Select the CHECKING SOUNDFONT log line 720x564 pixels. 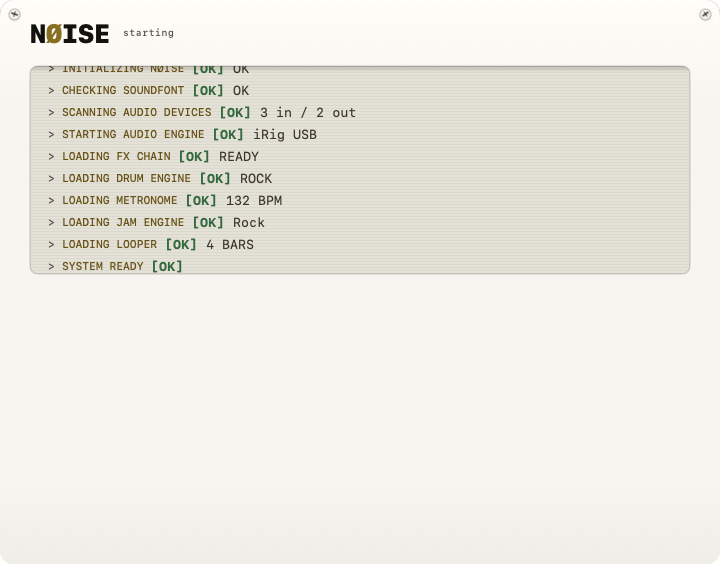tap(360, 90)
